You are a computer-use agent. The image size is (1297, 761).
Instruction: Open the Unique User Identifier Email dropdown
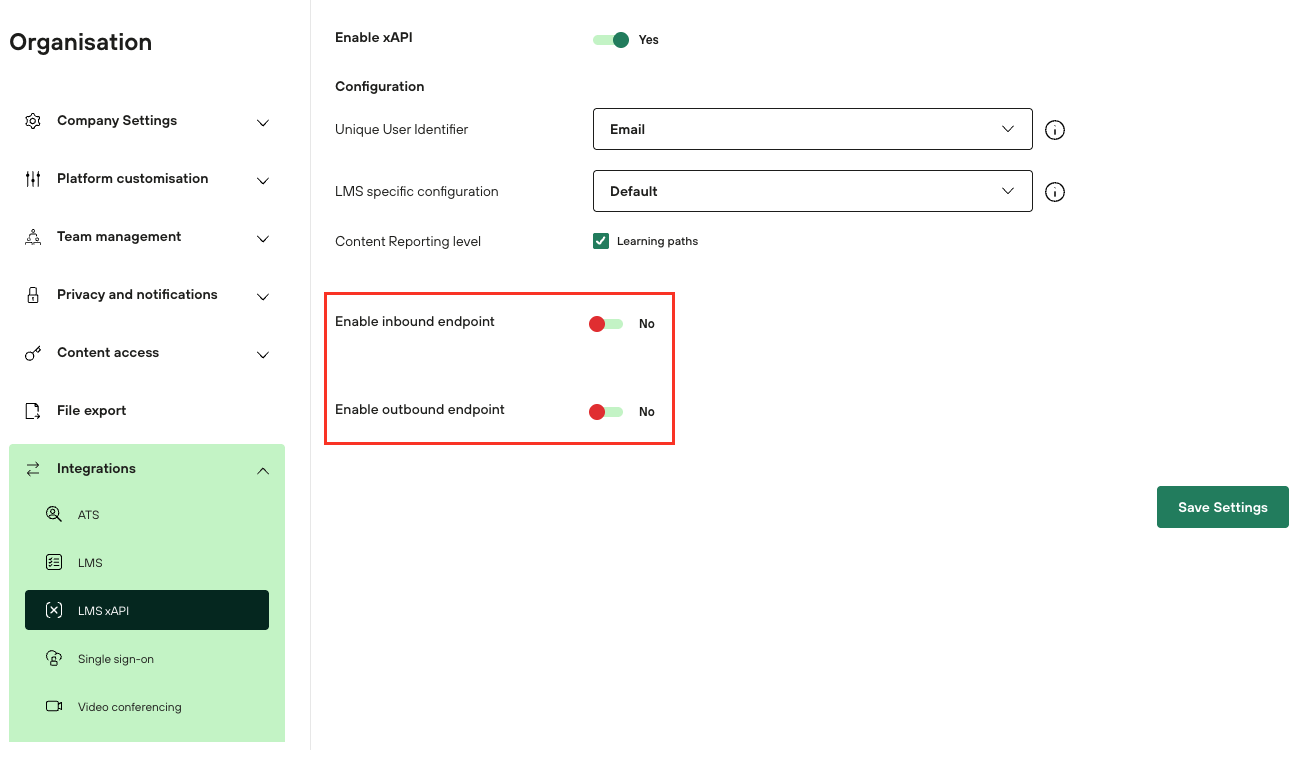tap(812, 130)
